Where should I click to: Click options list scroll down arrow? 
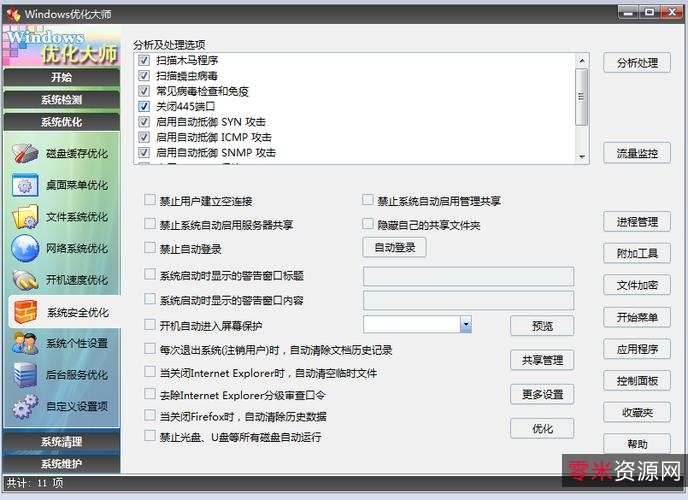pos(582,157)
